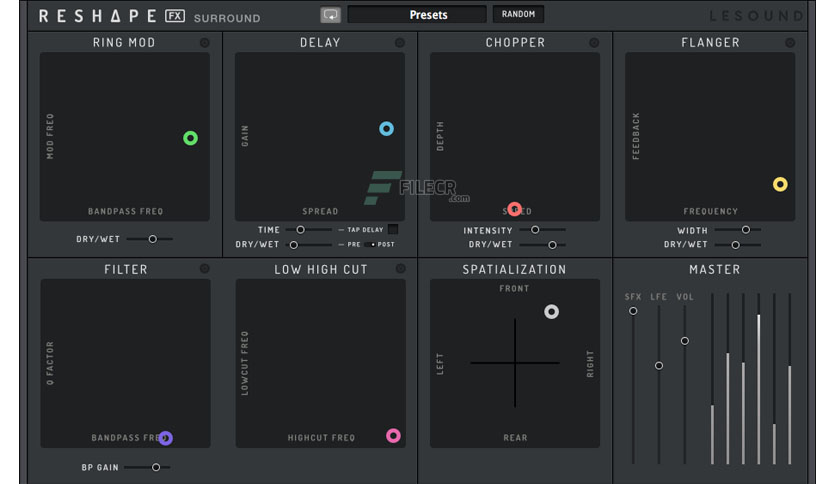Screen dimensions: 836x484
Task: Click the Chopper Dry/Wet slider knob
Action: (552, 245)
